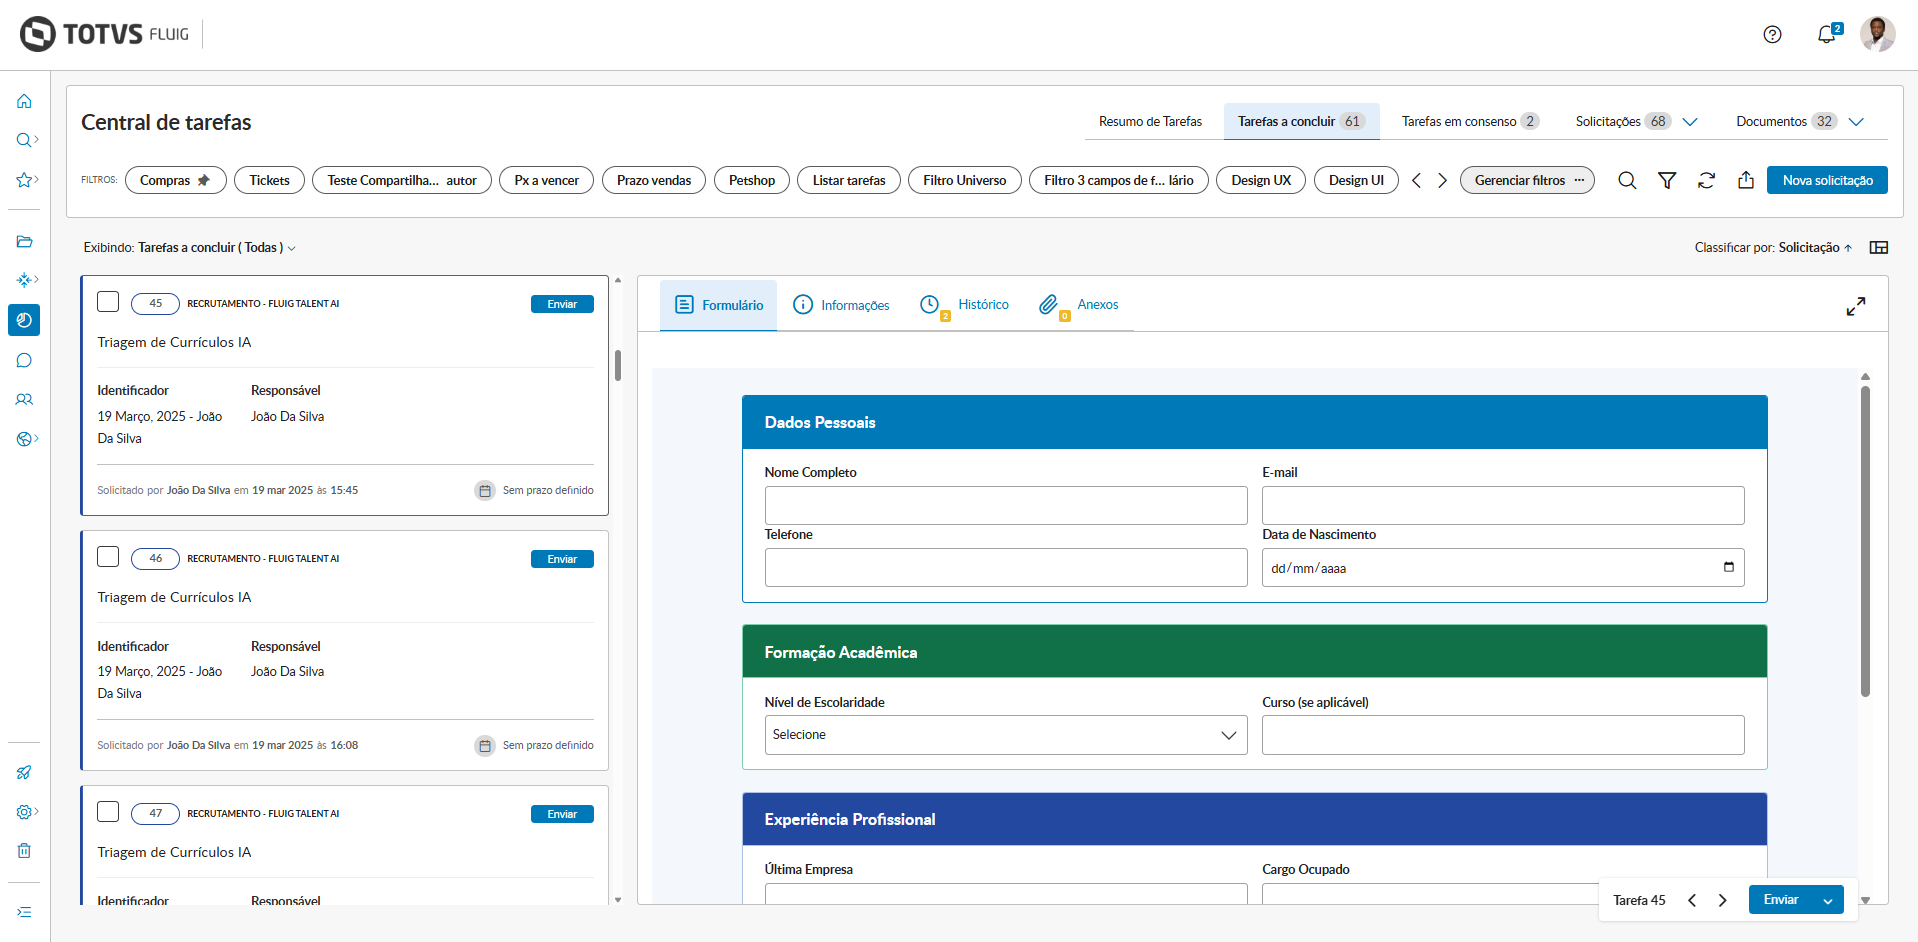Click Enviar on task 45 card
The image size is (1918, 942).
pyautogui.click(x=562, y=304)
